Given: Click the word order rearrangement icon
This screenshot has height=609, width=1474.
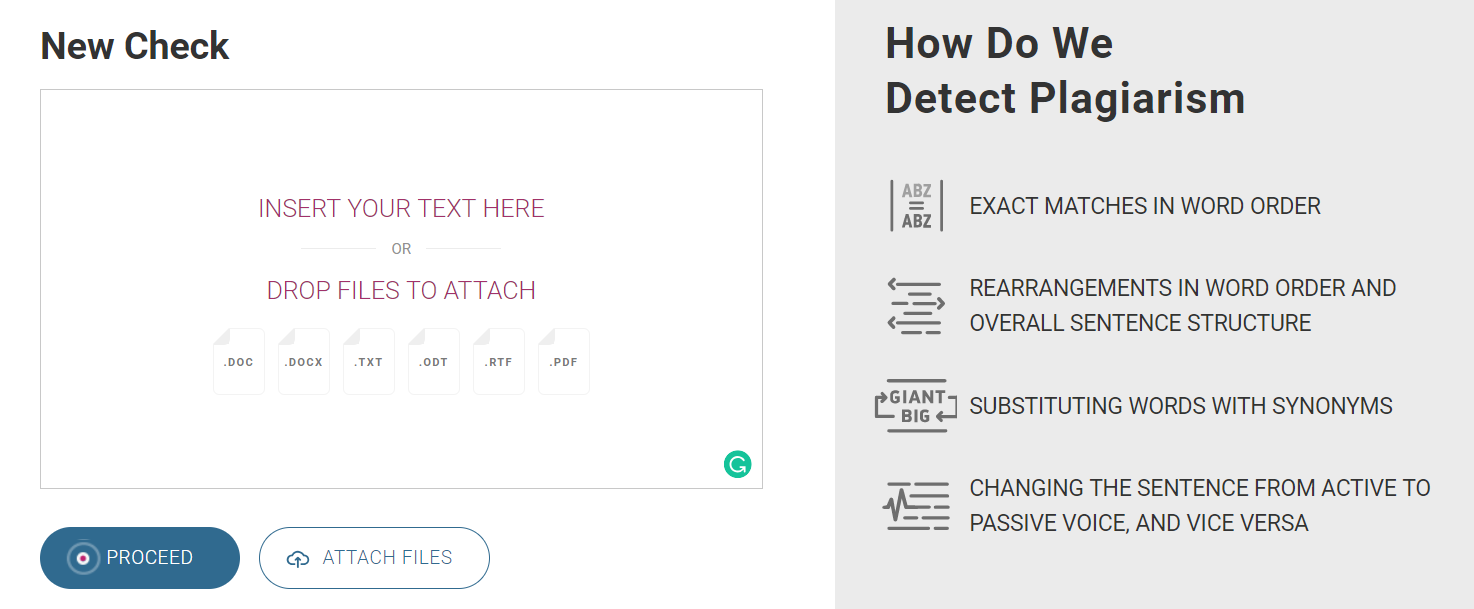Looking at the screenshot, I should [x=916, y=306].
